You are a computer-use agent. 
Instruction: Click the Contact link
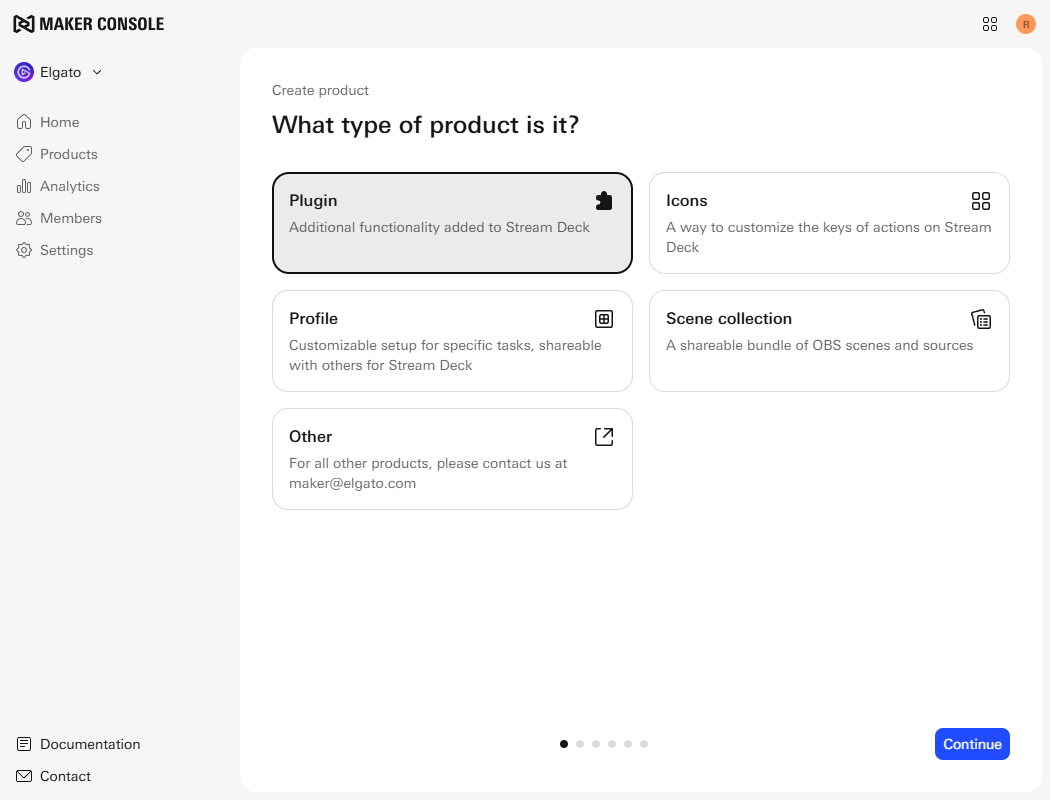[x=65, y=776]
